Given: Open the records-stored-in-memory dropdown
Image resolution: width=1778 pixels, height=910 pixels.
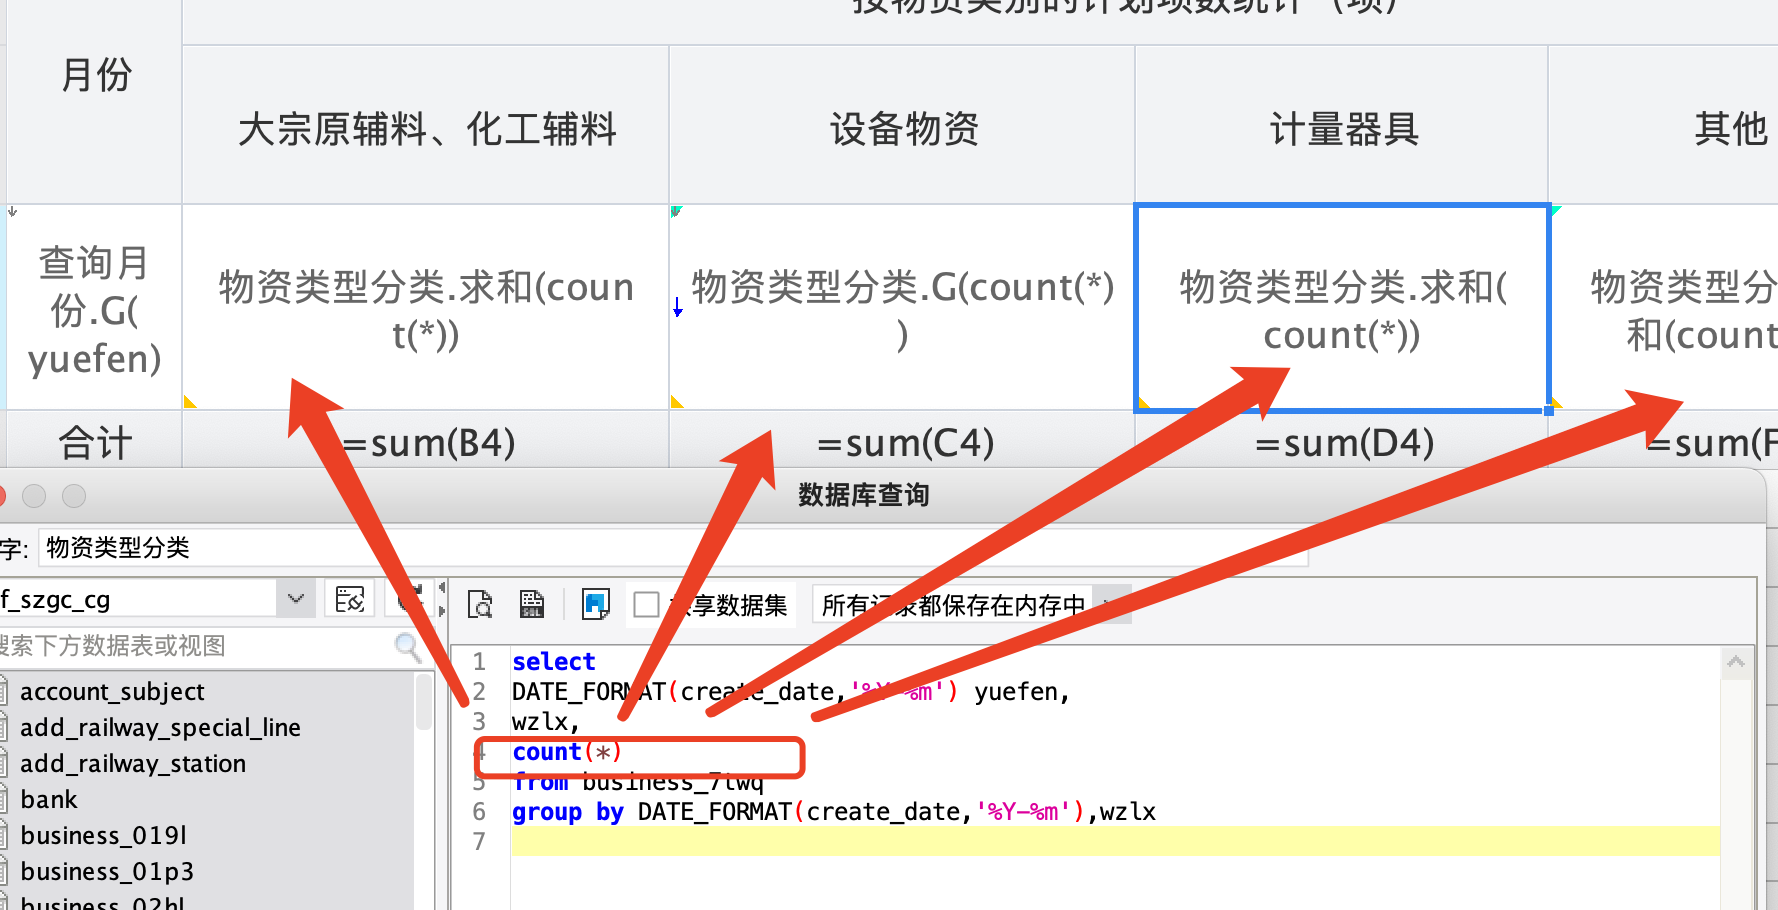Looking at the screenshot, I should (1110, 604).
